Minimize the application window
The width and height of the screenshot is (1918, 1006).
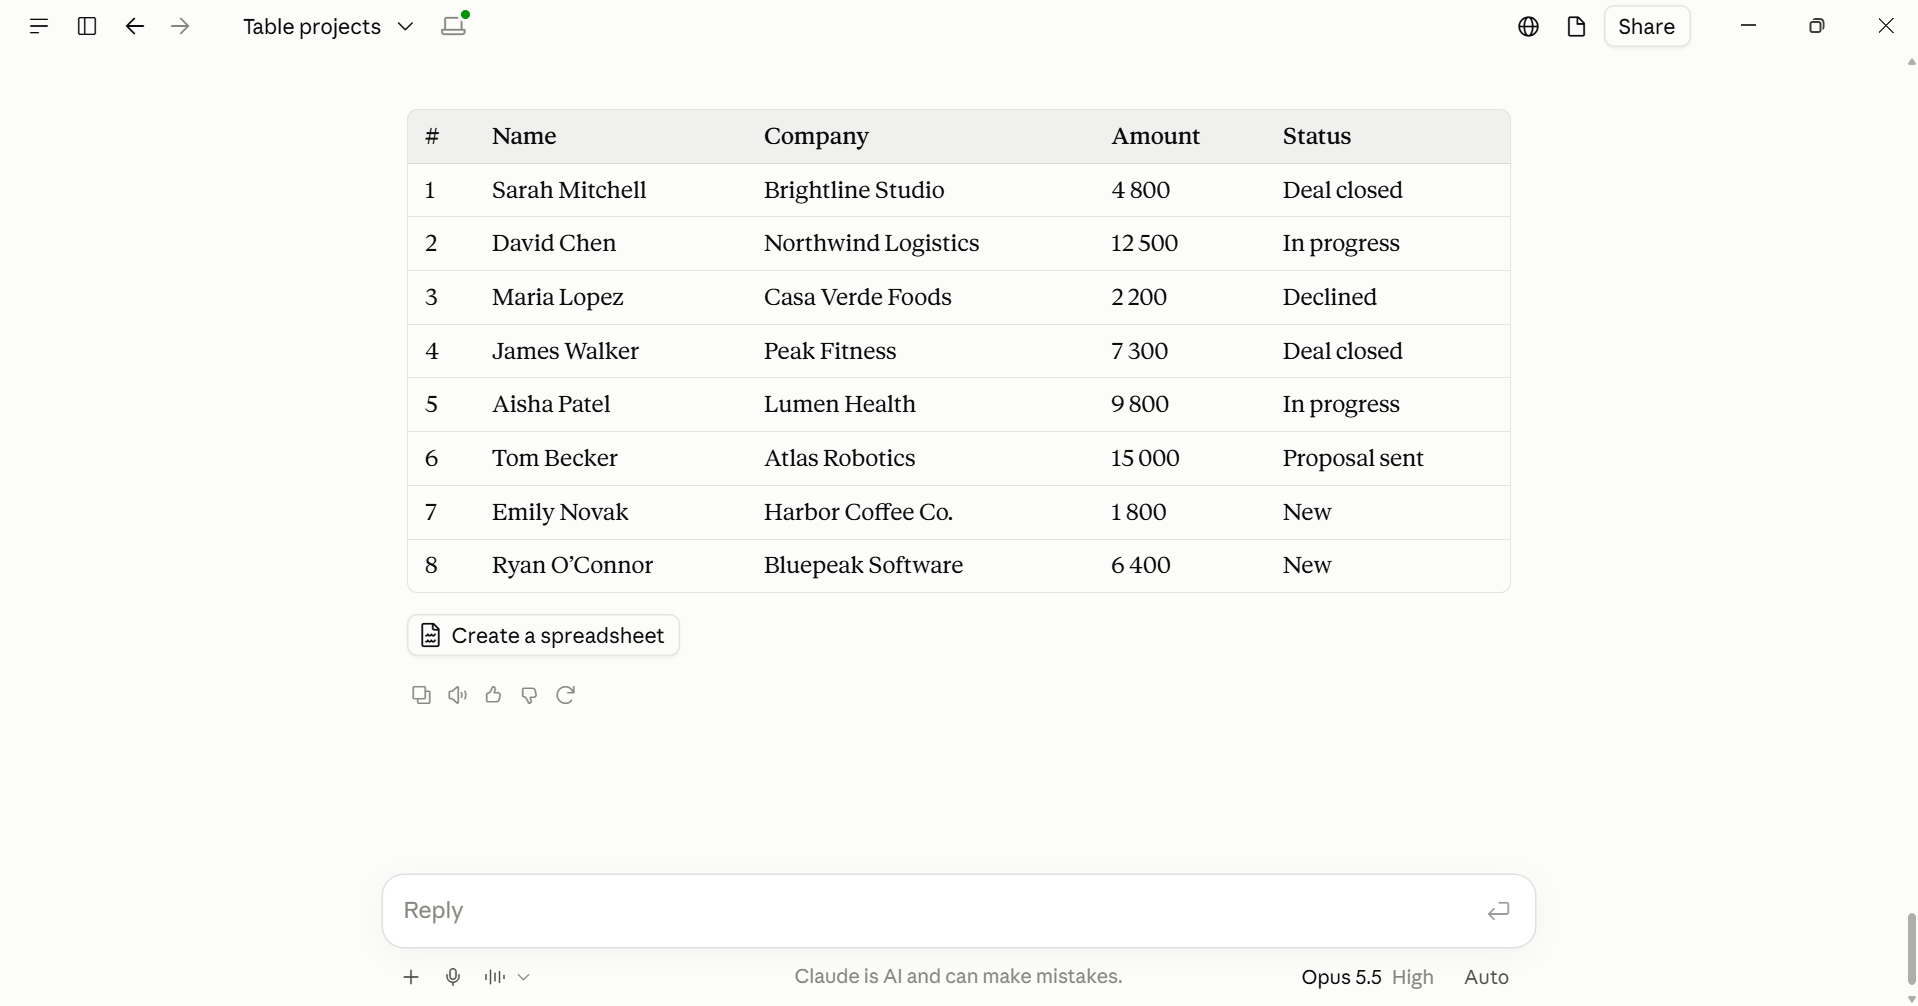[x=1748, y=26]
